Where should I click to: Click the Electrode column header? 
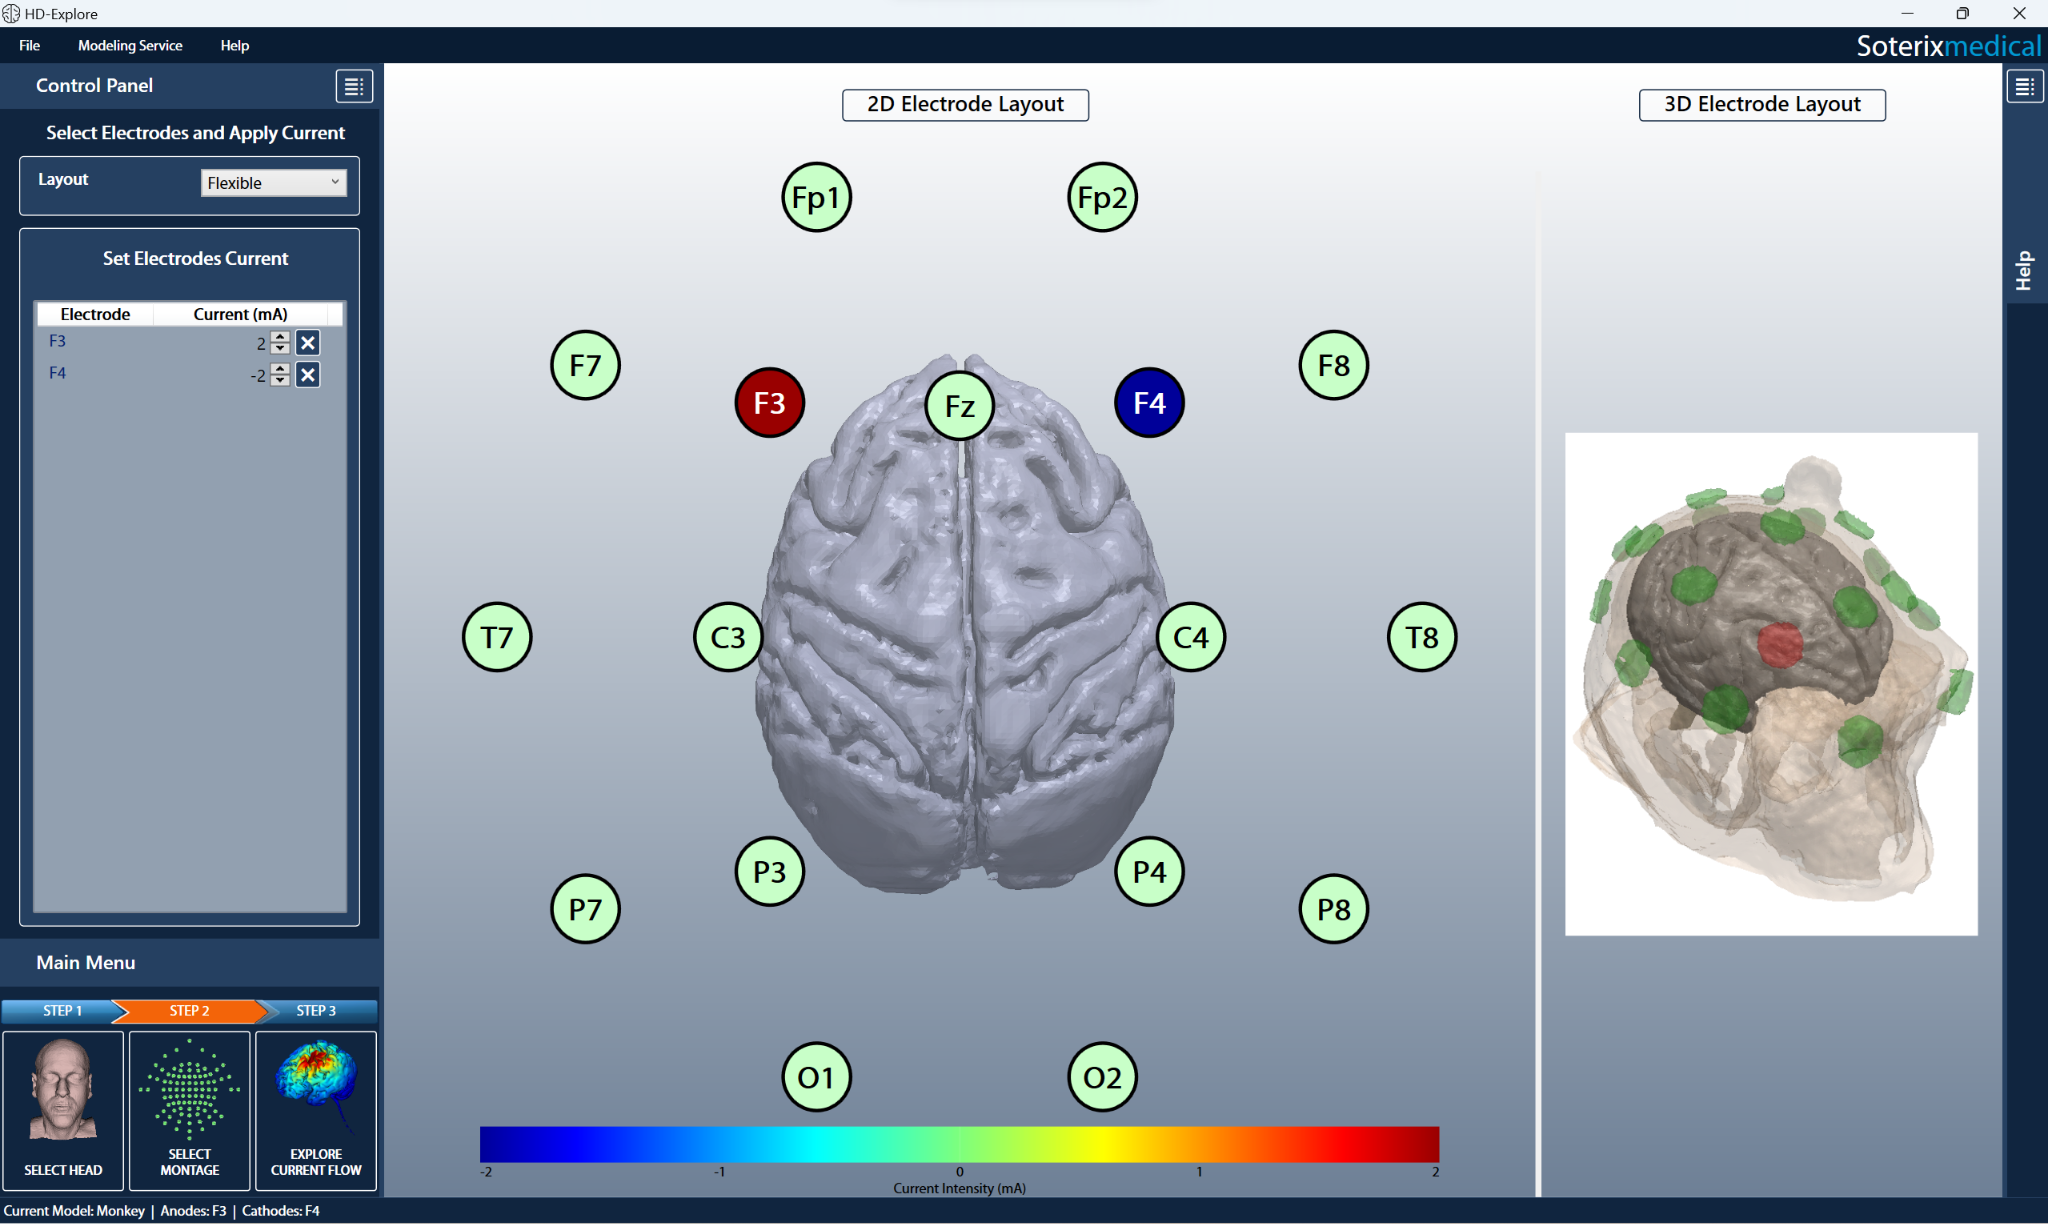click(x=95, y=314)
